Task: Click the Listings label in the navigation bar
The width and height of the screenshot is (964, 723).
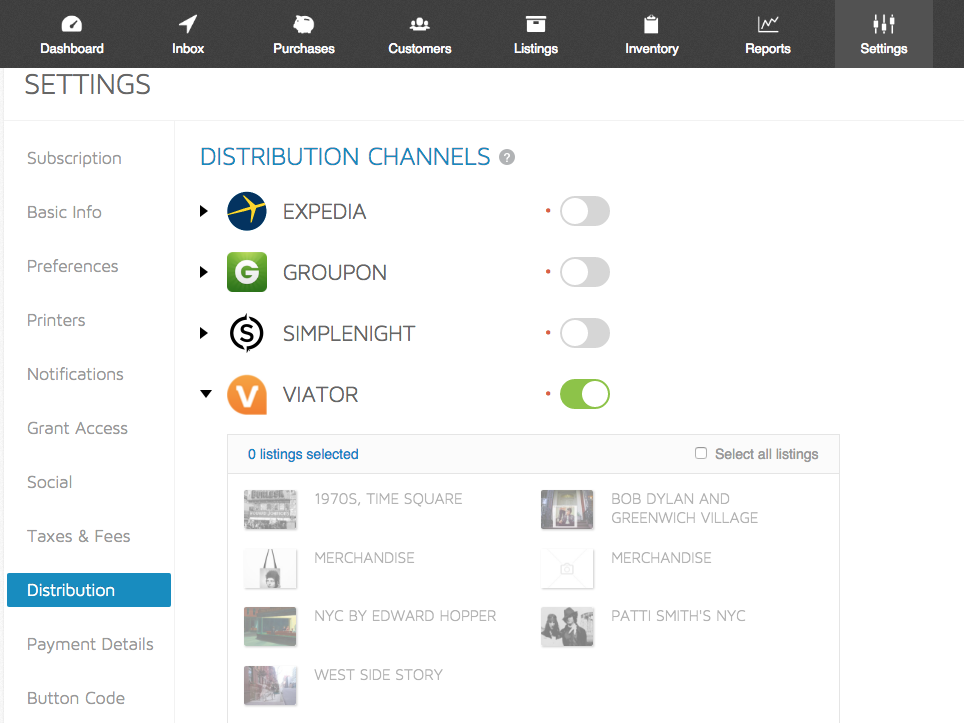Action: [x=535, y=49]
